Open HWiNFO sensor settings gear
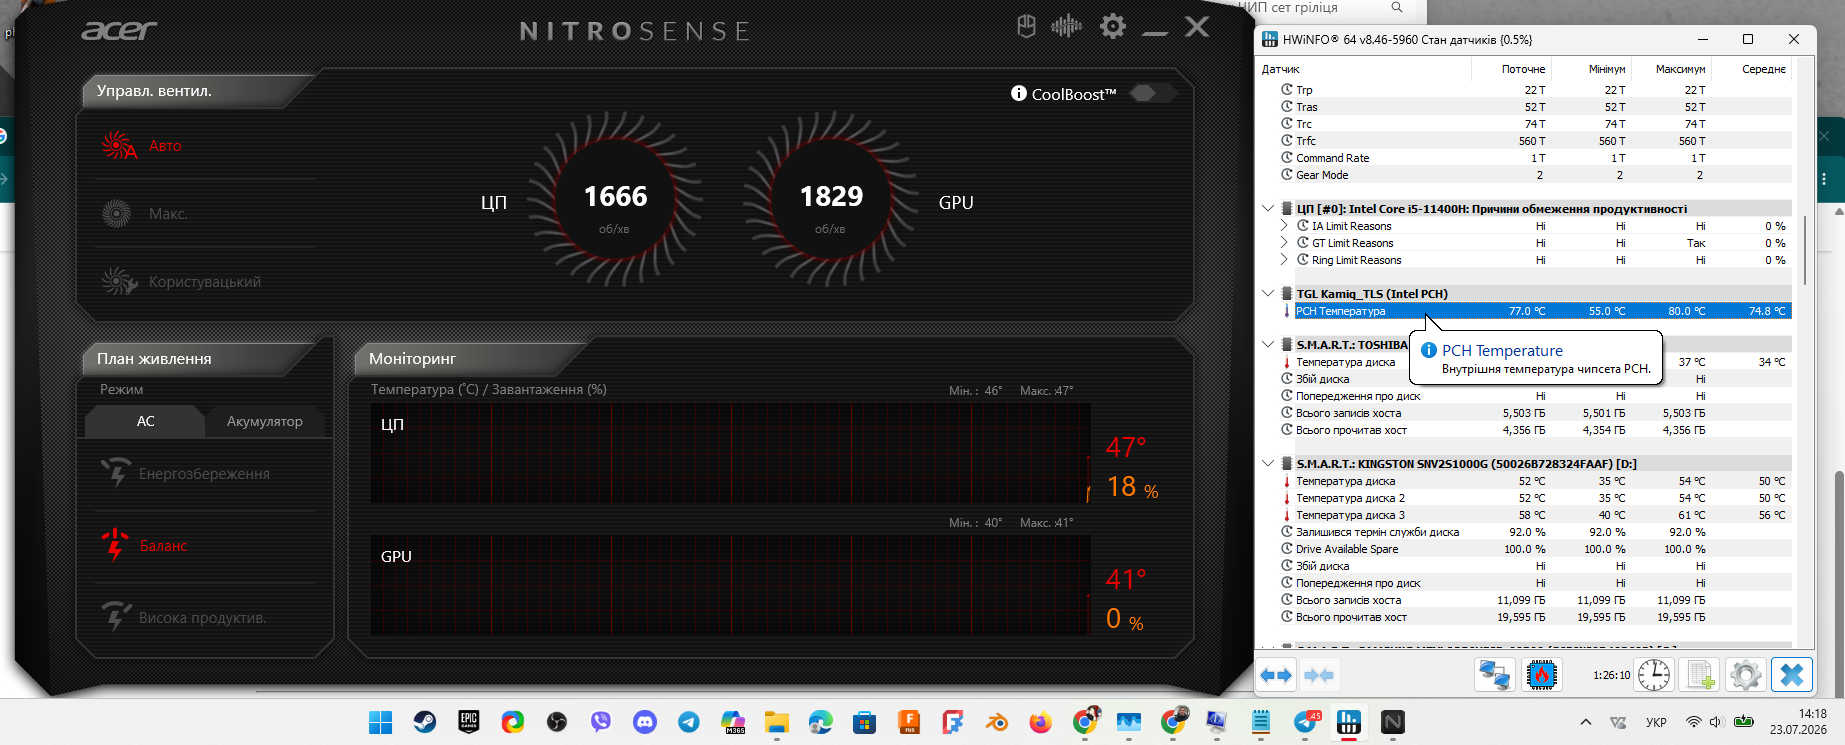 (x=1746, y=675)
